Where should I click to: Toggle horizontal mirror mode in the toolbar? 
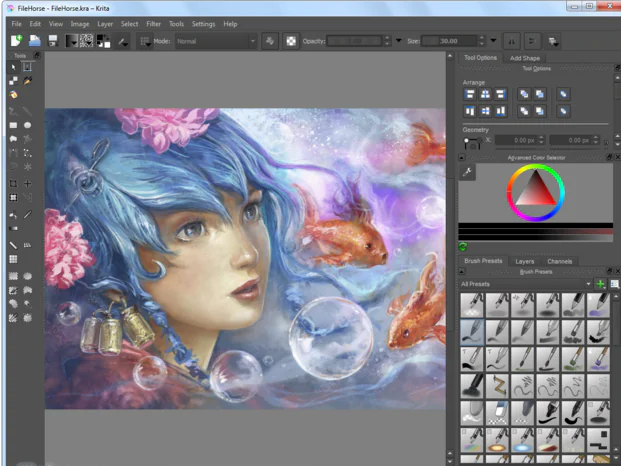click(x=512, y=41)
